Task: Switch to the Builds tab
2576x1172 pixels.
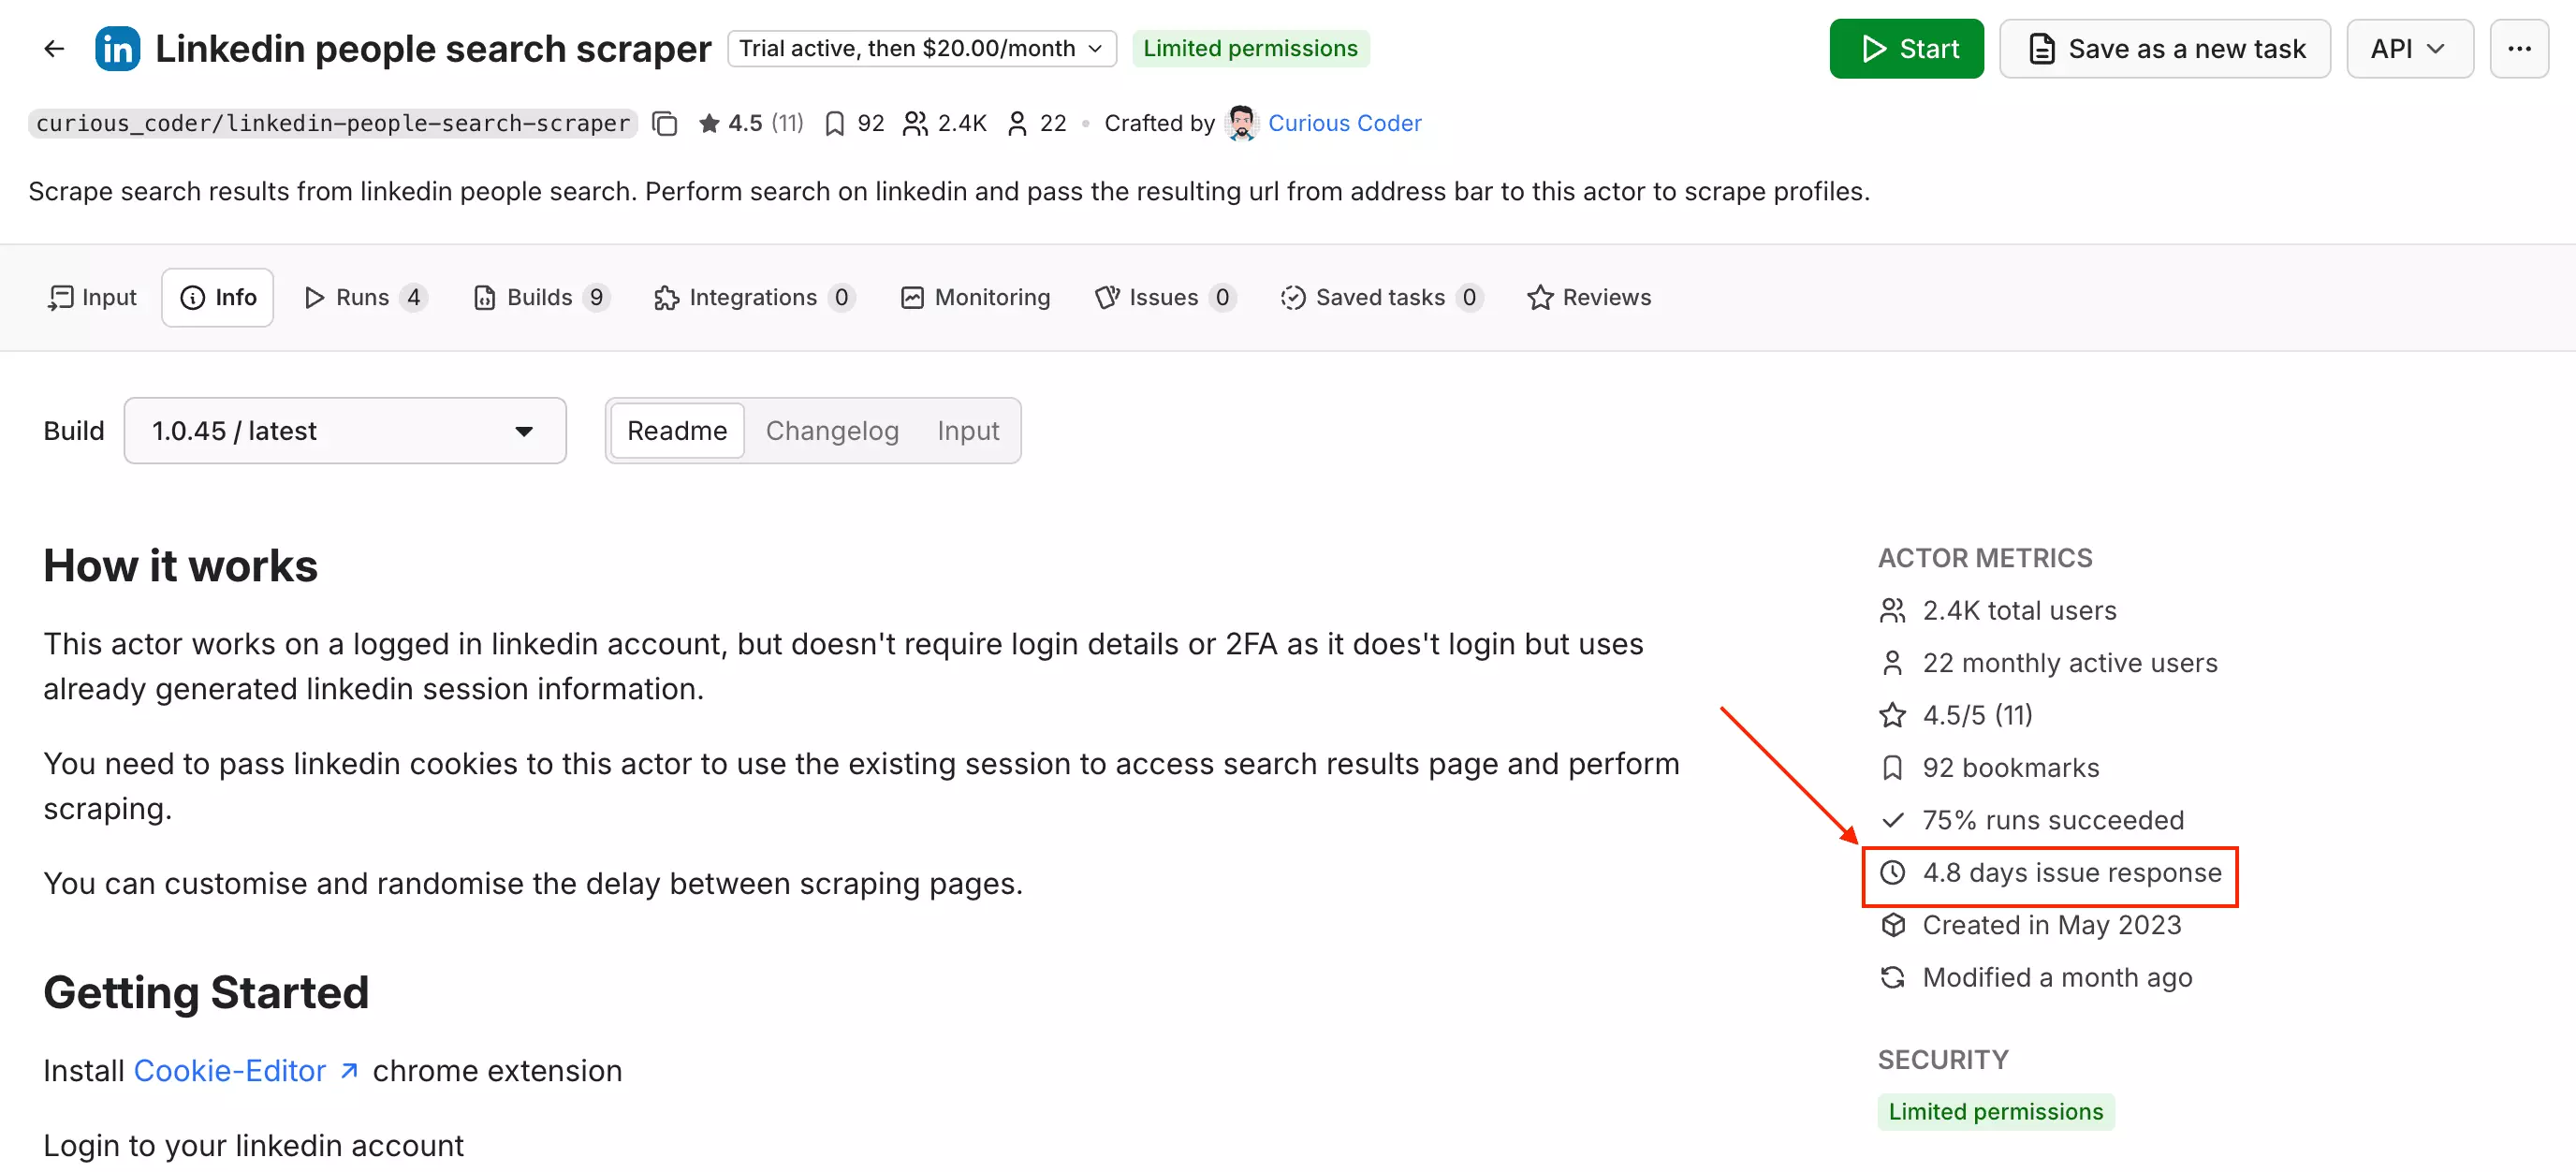Action: pos(540,297)
